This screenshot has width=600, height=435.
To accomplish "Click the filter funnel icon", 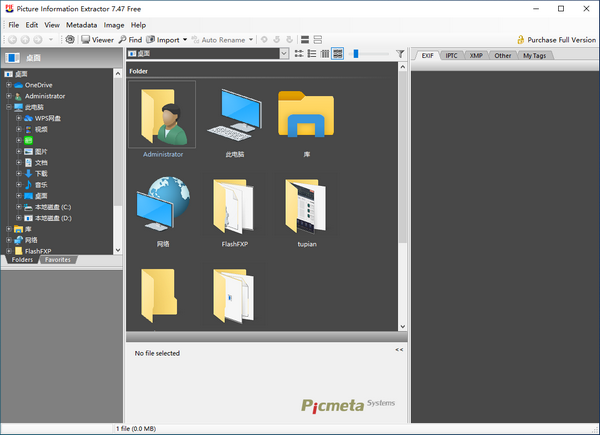I will [x=400, y=53].
